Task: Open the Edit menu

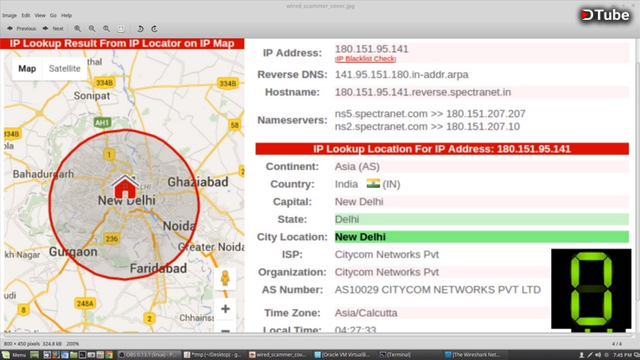Action: pyautogui.click(x=26, y=16)
